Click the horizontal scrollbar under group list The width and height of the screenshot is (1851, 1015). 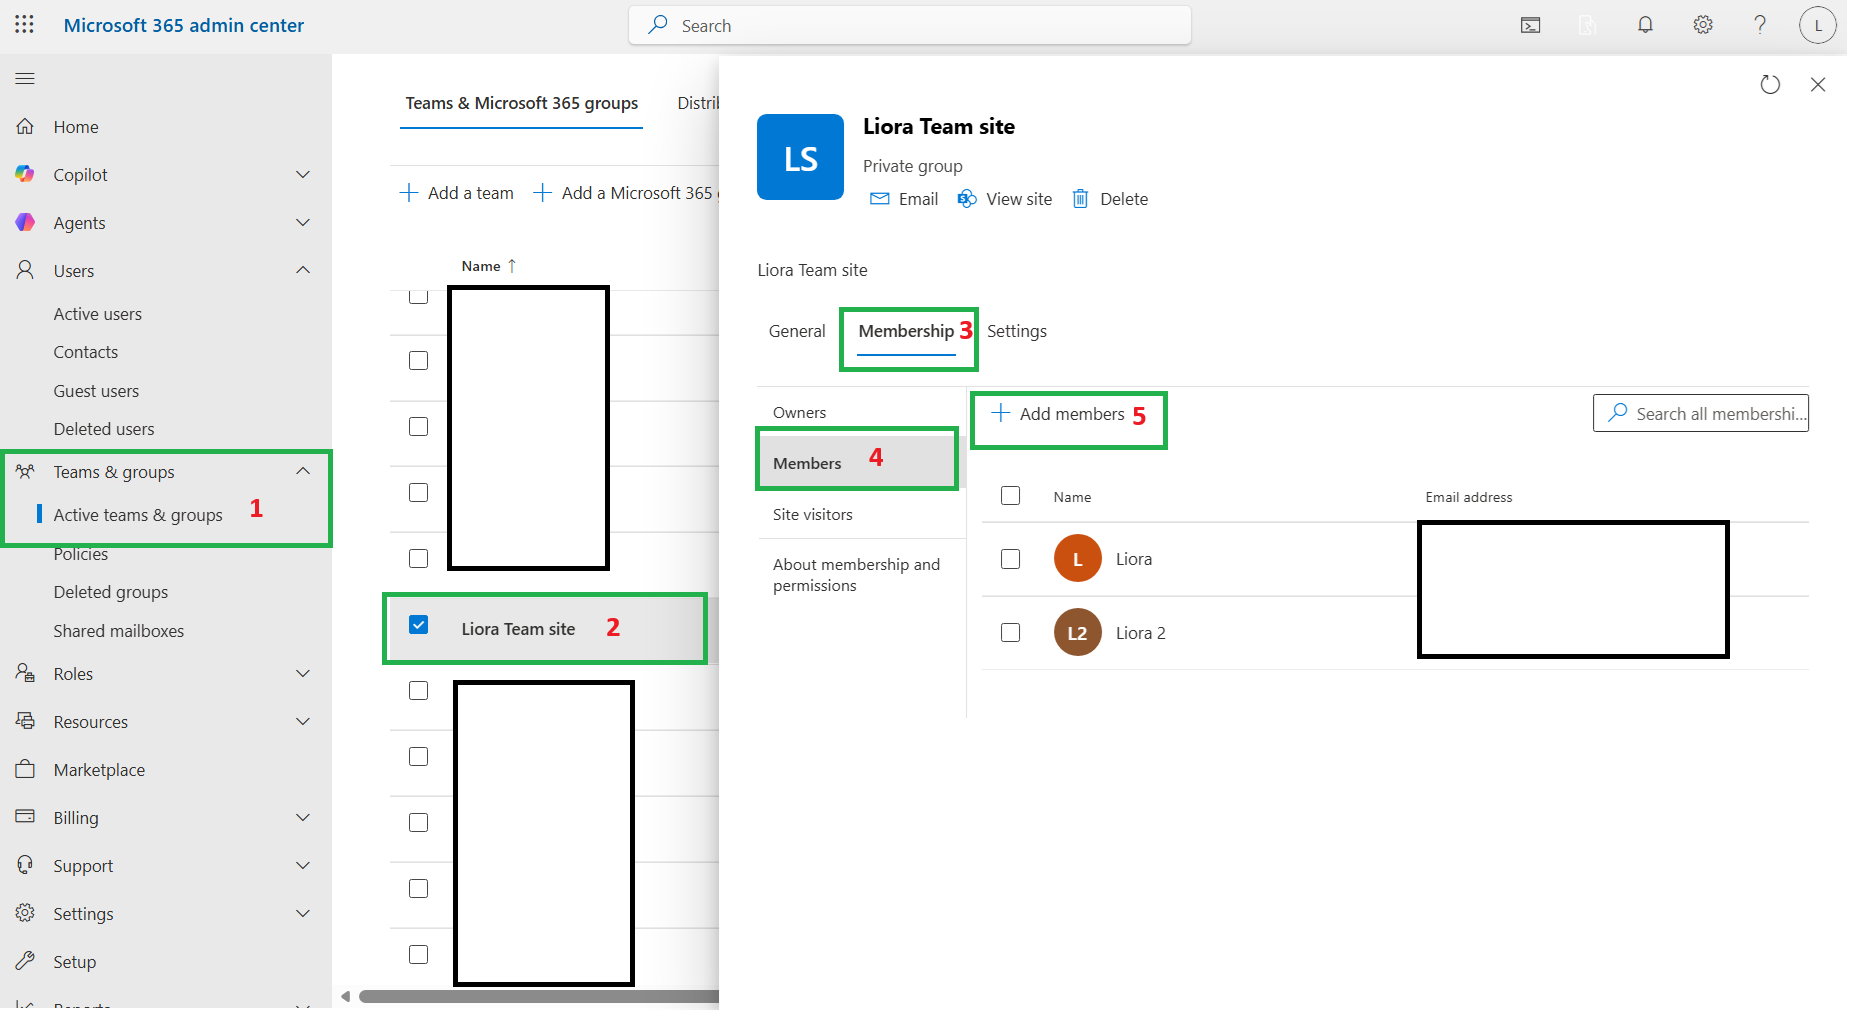539,996
